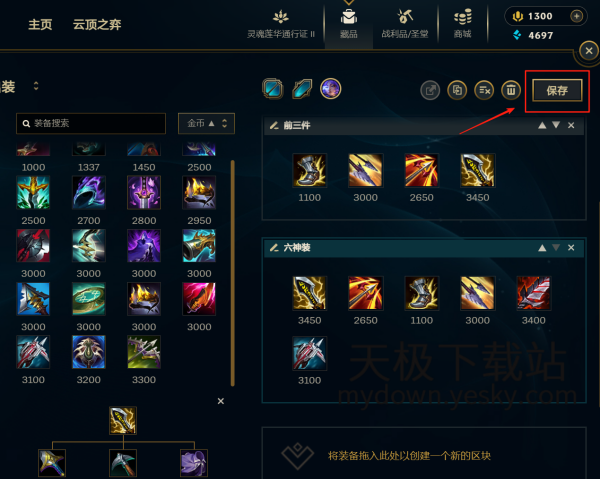
Task: Add currency with the plus button
Action: 576,16
